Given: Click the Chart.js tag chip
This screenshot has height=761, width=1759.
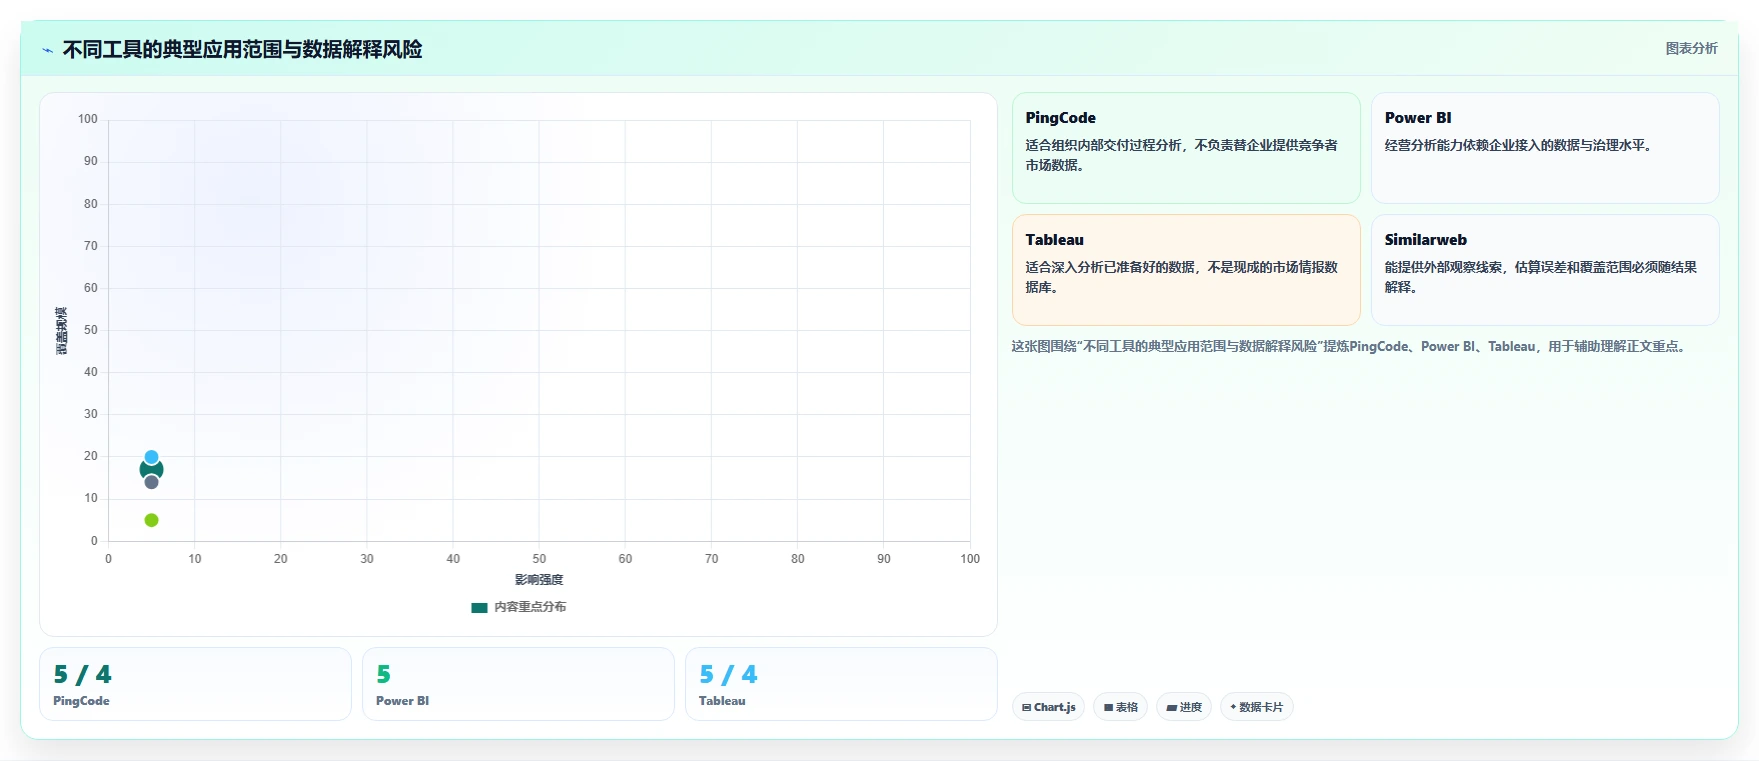Looking at the screenshot, I should point(1048,707).
